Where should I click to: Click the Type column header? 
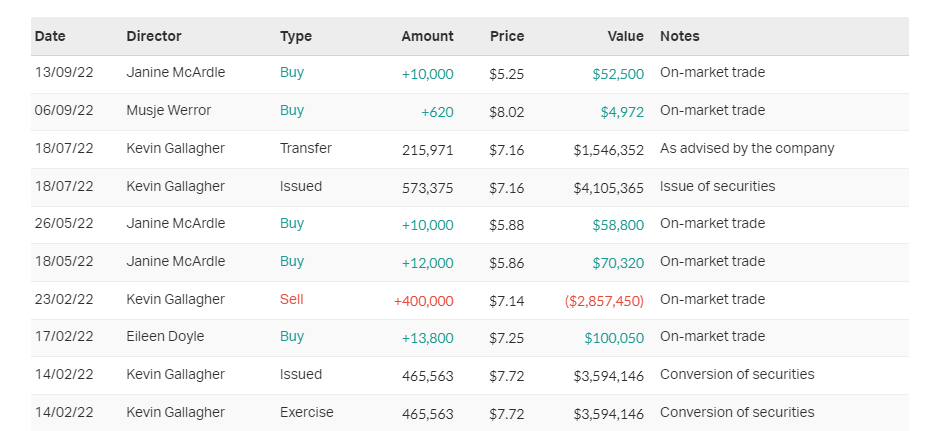pos(296,36)
